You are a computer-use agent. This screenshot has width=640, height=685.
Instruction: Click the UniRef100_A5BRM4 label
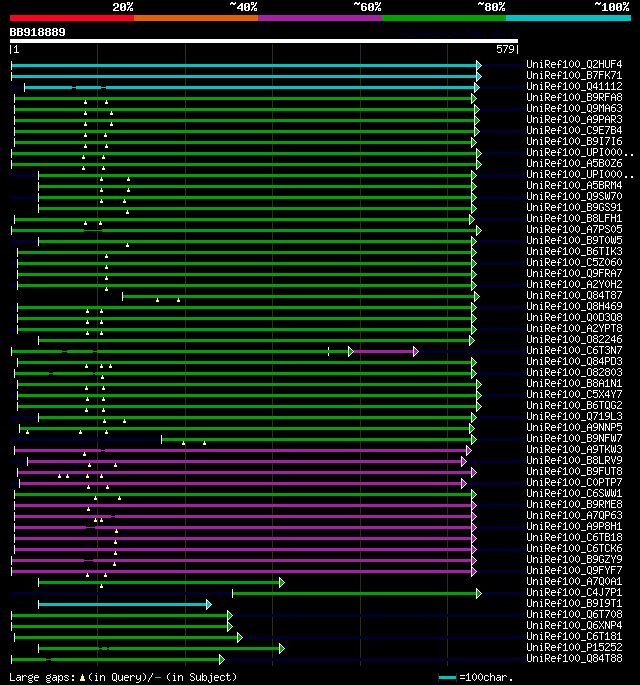[x=574, y=185]
